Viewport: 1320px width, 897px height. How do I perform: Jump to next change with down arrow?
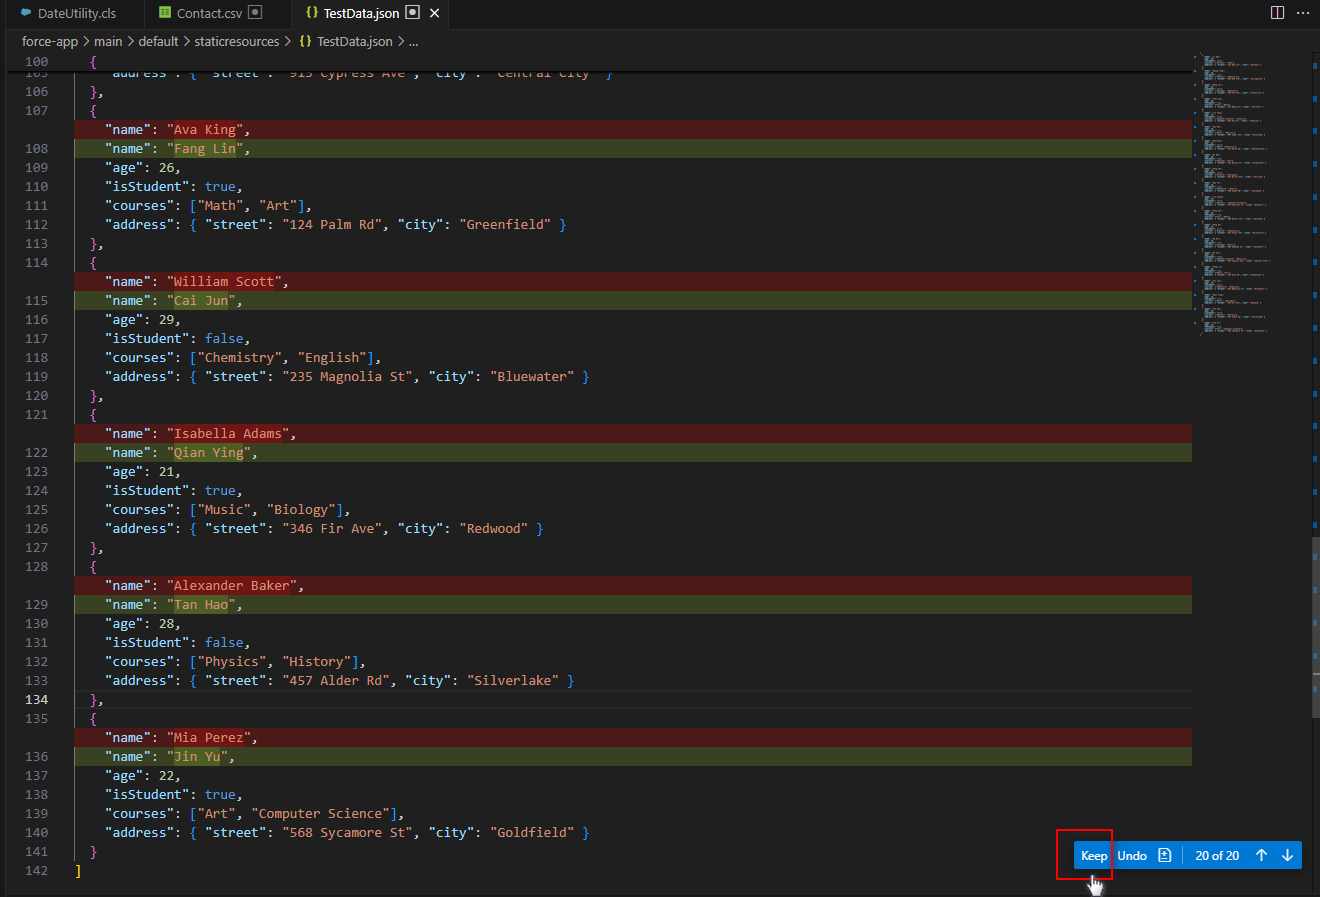point(1287,855)
